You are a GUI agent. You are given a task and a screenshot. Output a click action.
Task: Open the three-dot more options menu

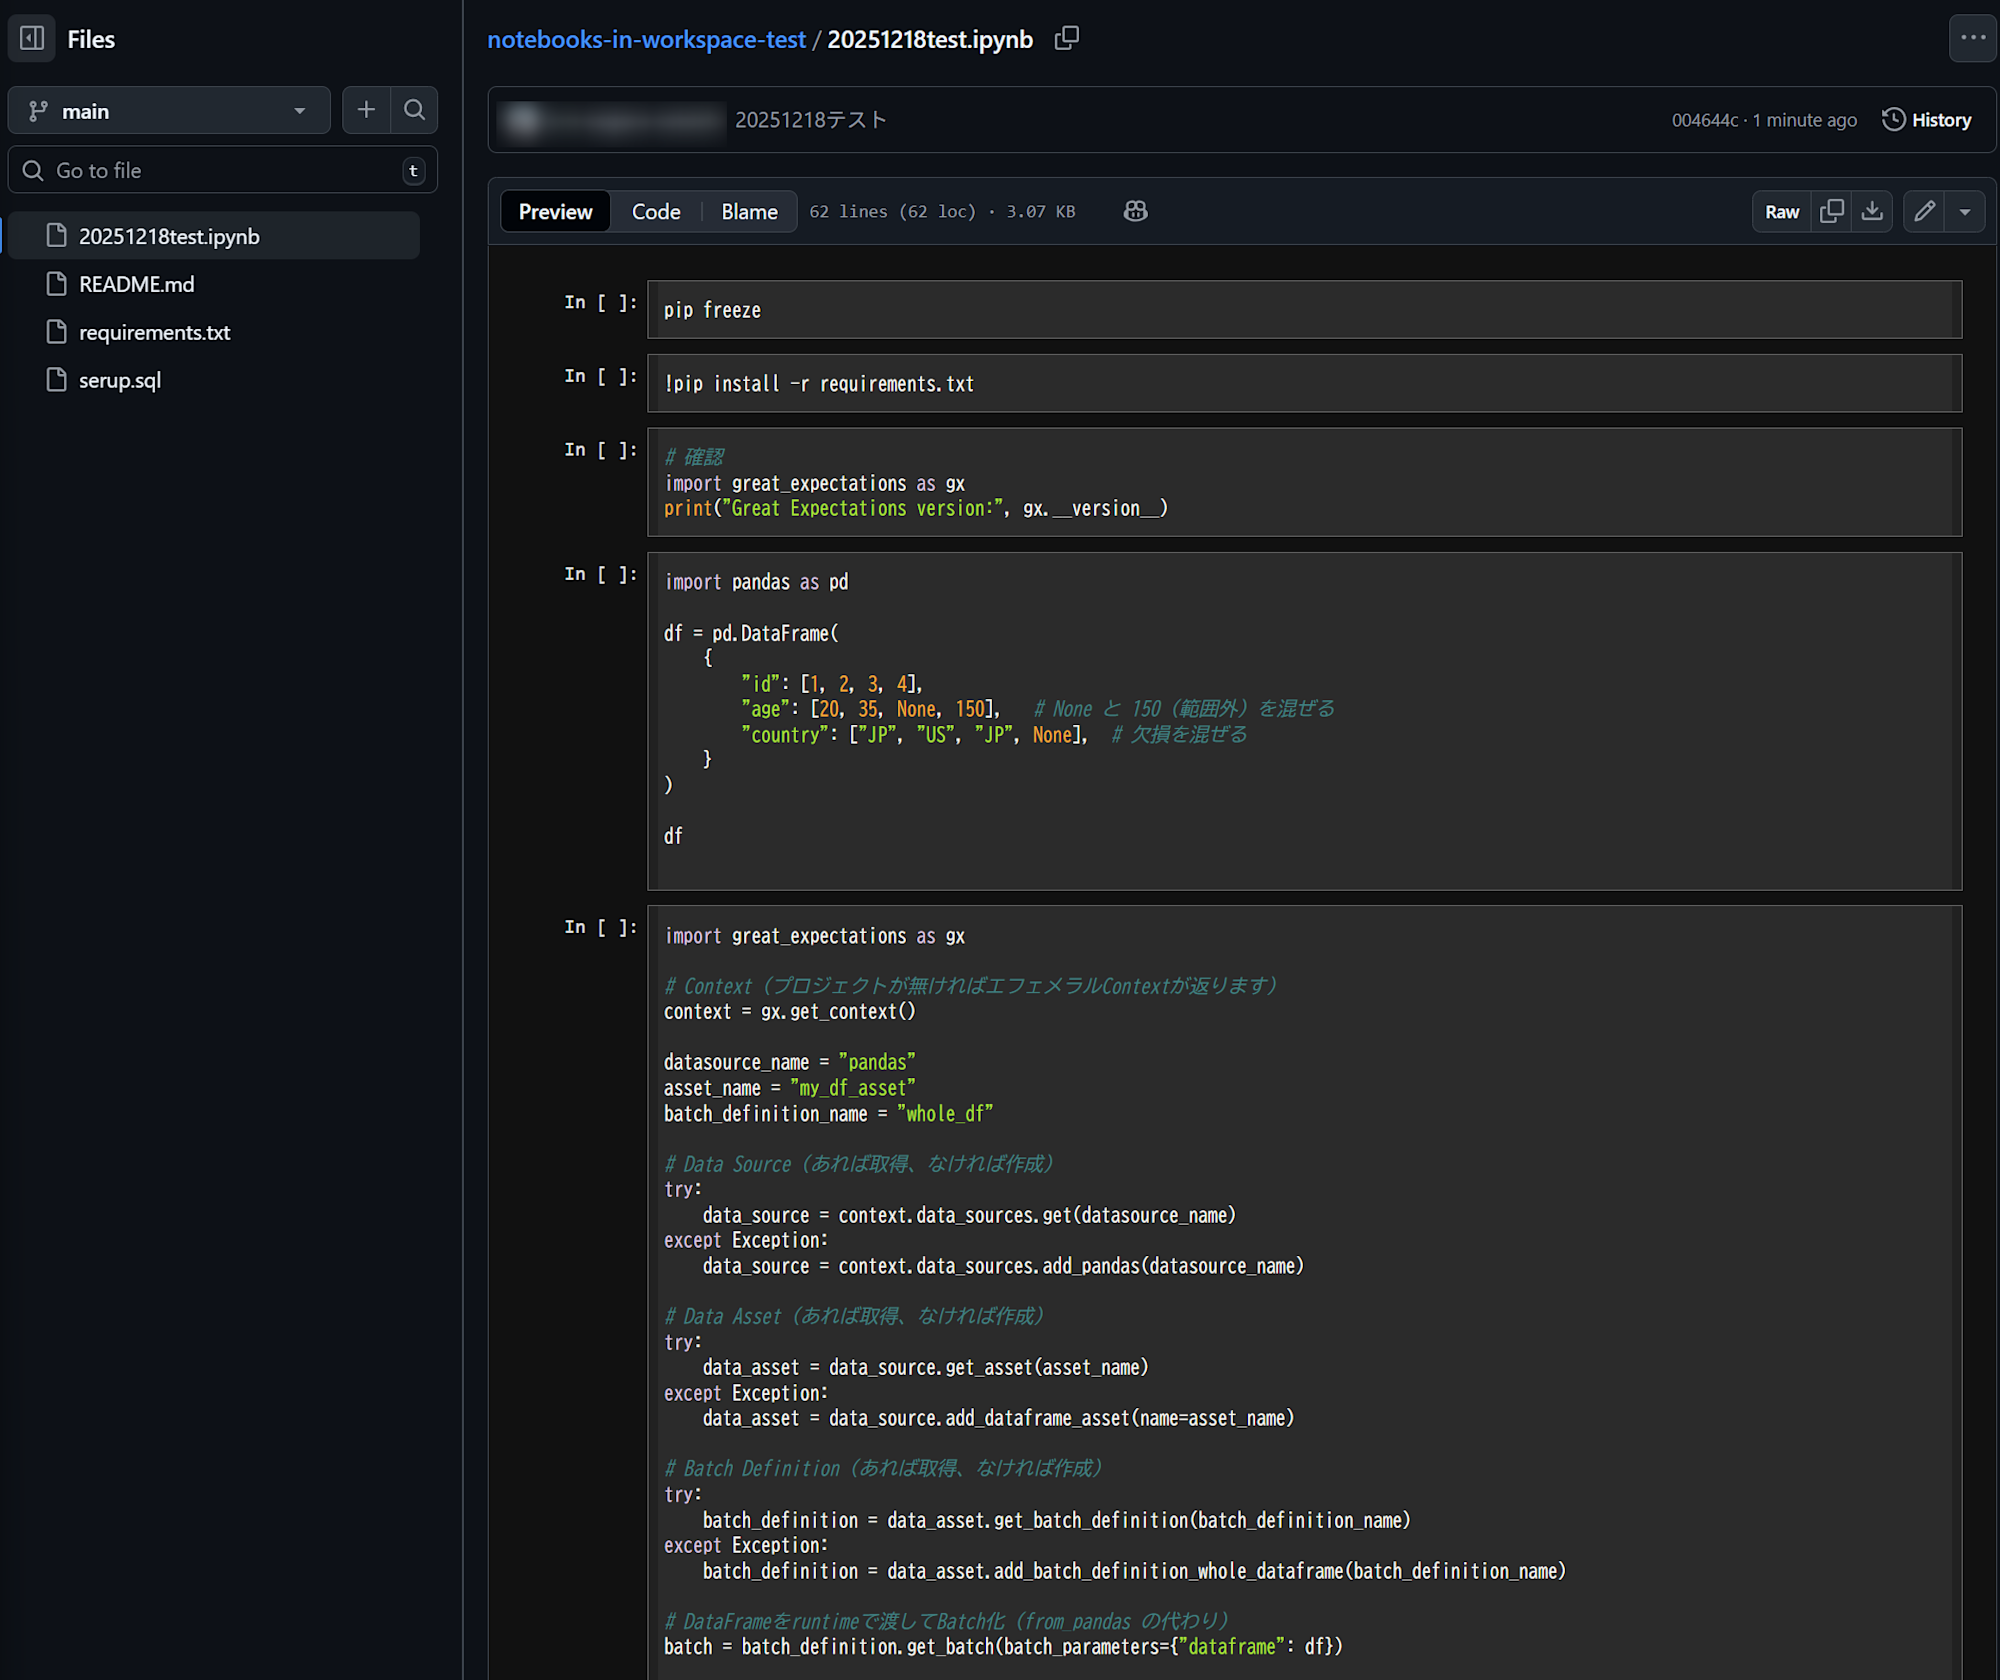tap(1972, 39)
